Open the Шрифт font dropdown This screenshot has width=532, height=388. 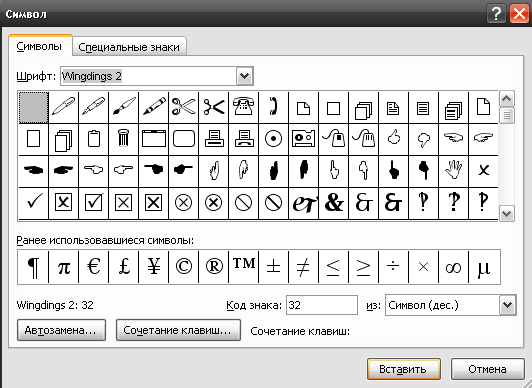244,76
